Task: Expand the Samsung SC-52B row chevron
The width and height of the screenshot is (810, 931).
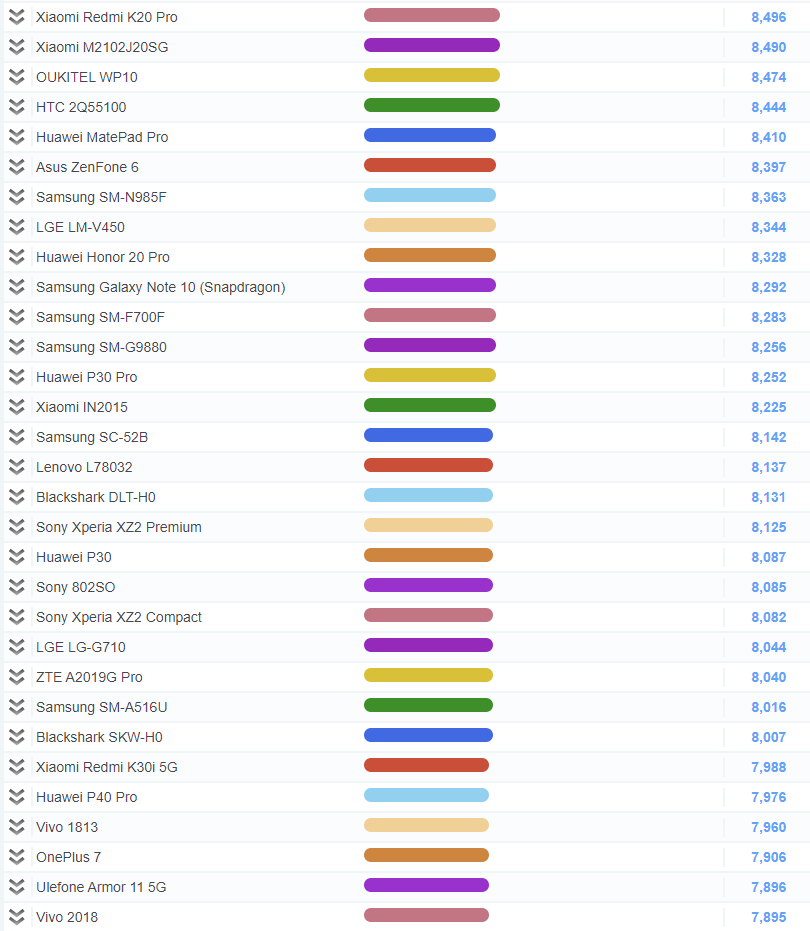Action: click(x=17, y=437)
